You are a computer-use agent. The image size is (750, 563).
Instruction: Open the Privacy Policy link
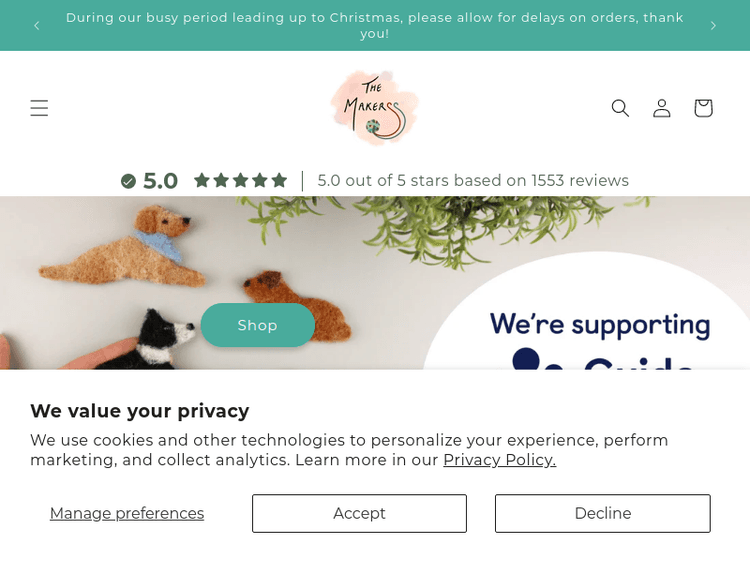(x=499, y=460)
